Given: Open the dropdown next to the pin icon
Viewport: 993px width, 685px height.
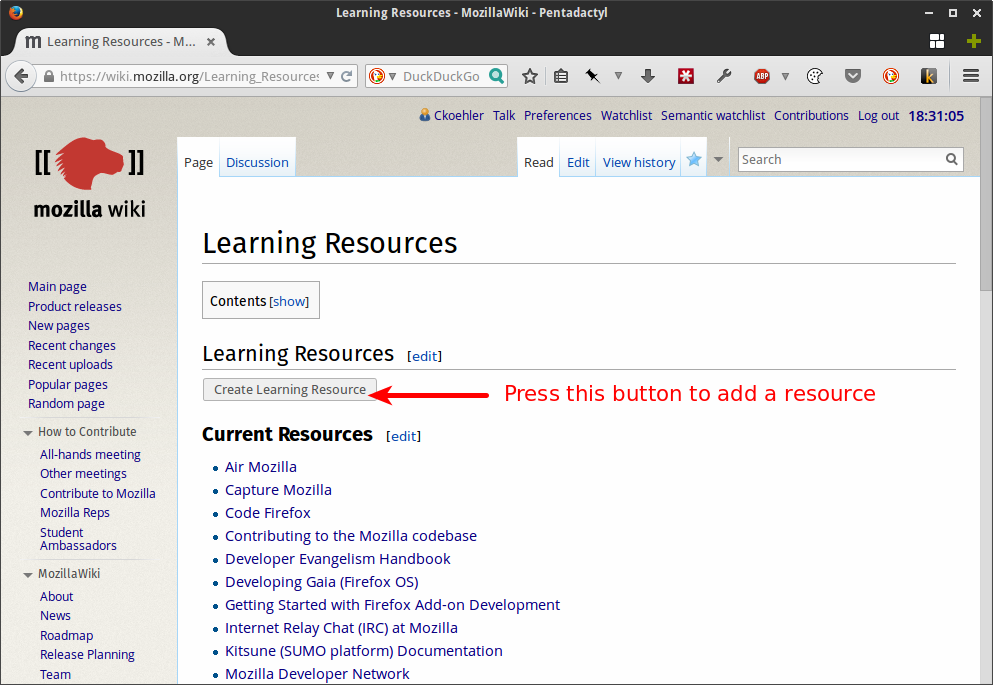Looking at the screenshot, I should point(618,76).
